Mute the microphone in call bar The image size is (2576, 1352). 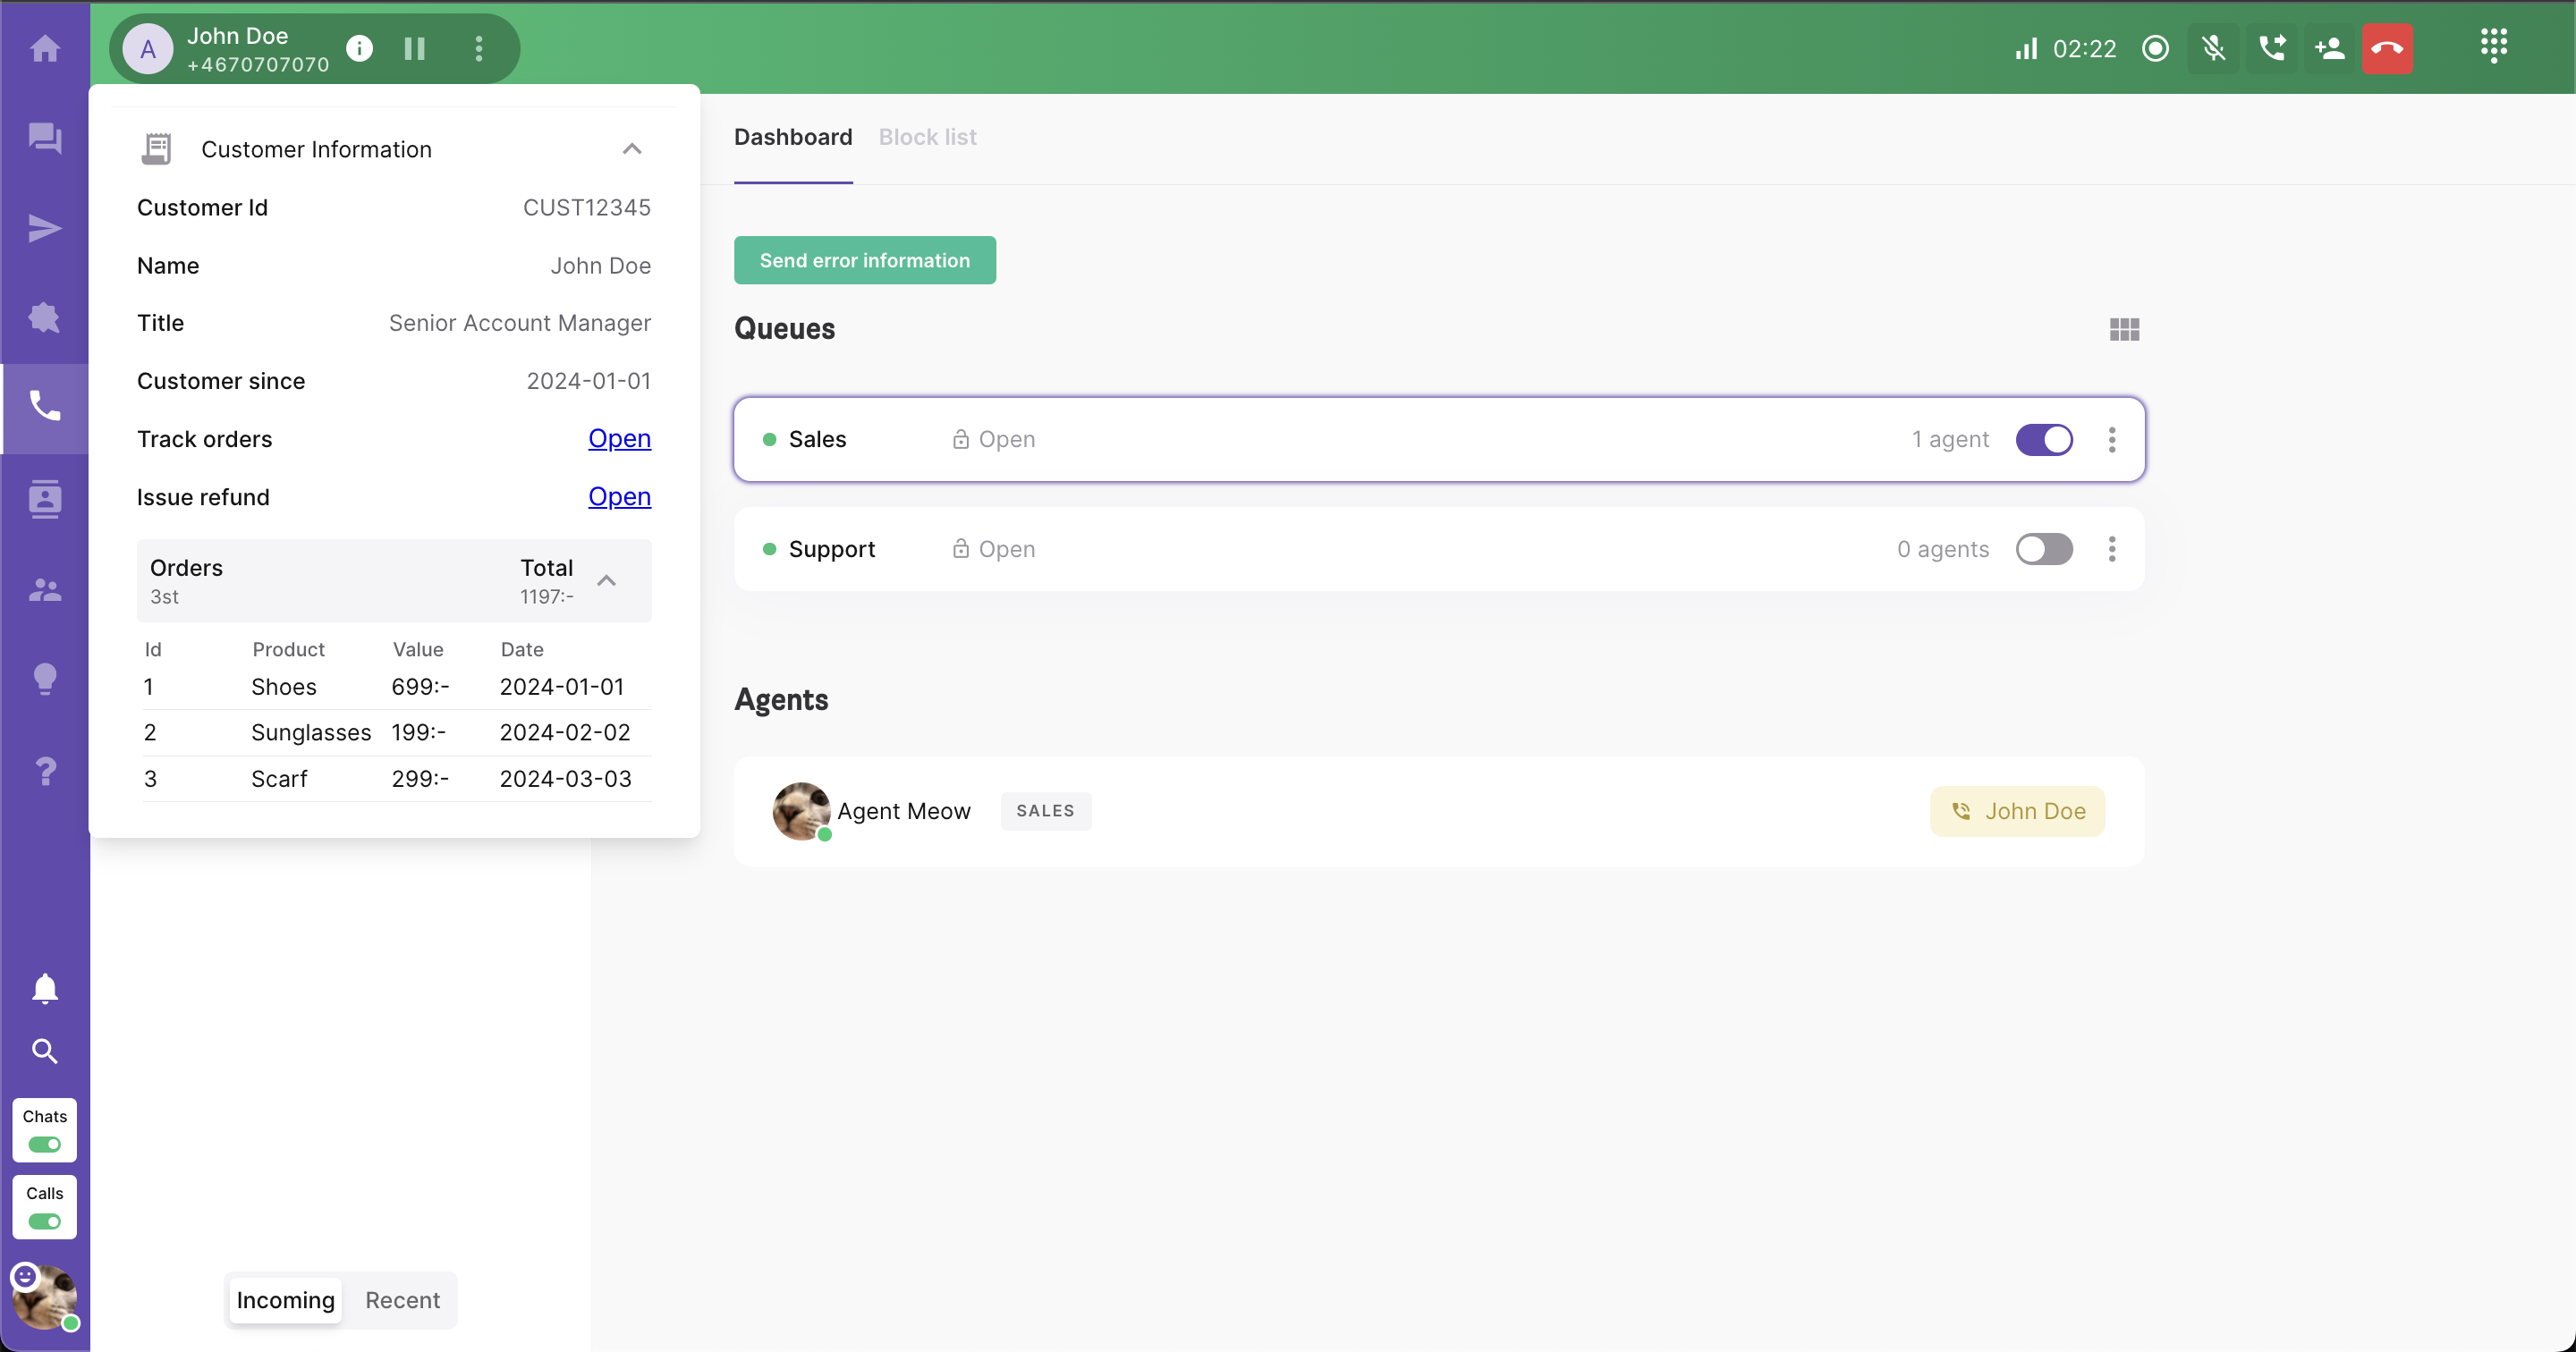pos(2213,48)
